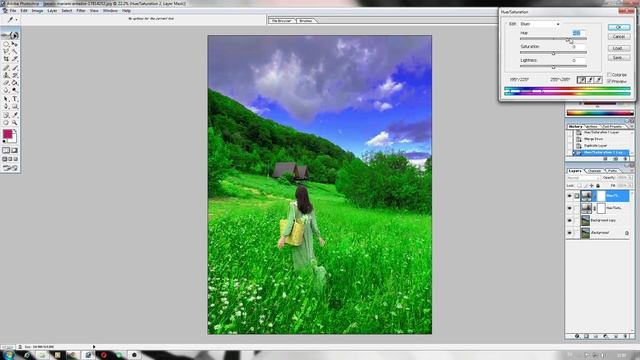Image resolution: width=640 pixels, height=360 pixels.
Task: Hide the Background layer
Action: click(569, 233)
